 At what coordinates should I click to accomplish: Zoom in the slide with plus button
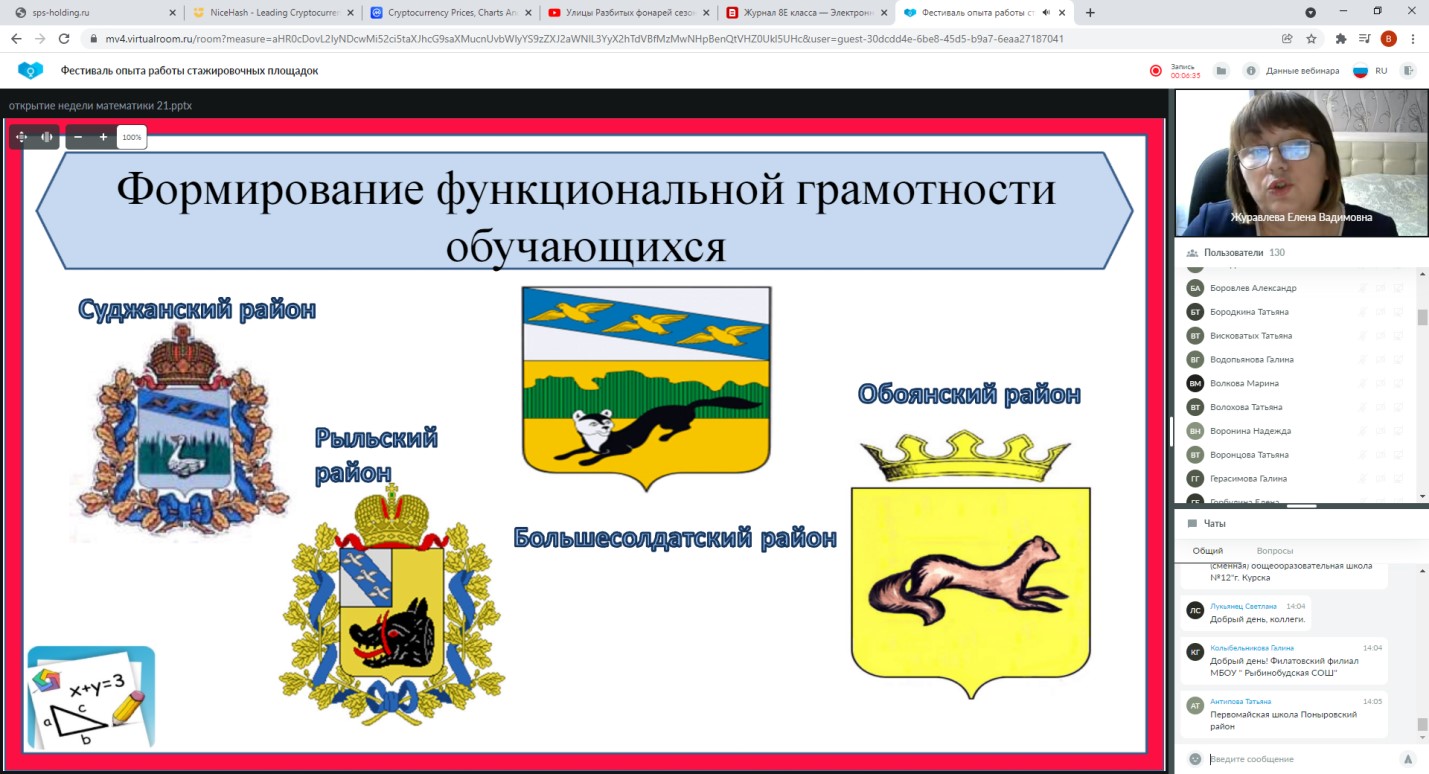[103, 137]
